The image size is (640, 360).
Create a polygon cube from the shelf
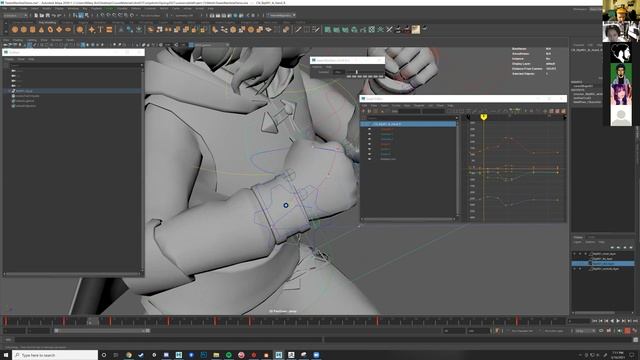tap(24, 29)
